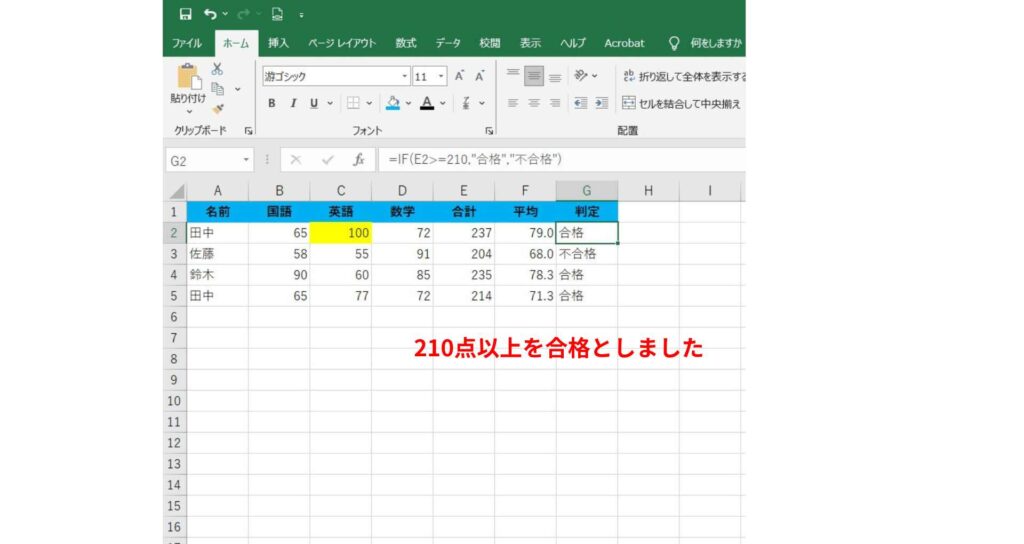The image size is (1024, 544).
Task: Open the Customize Quick Access Toolbar arrow
Action: click(301, 15)
